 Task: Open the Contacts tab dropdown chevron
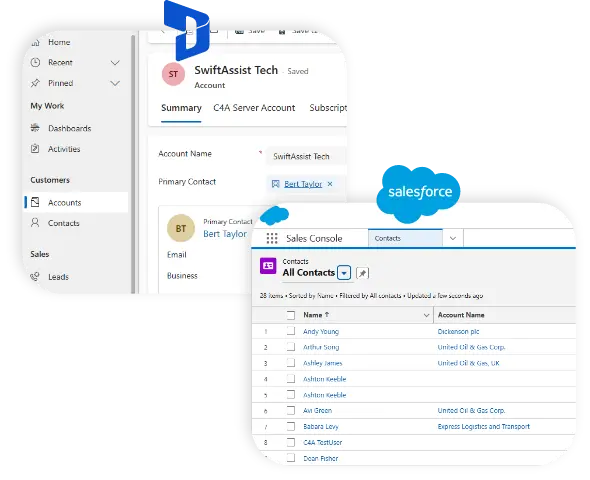pyautogui.click(x=453, y=238)
